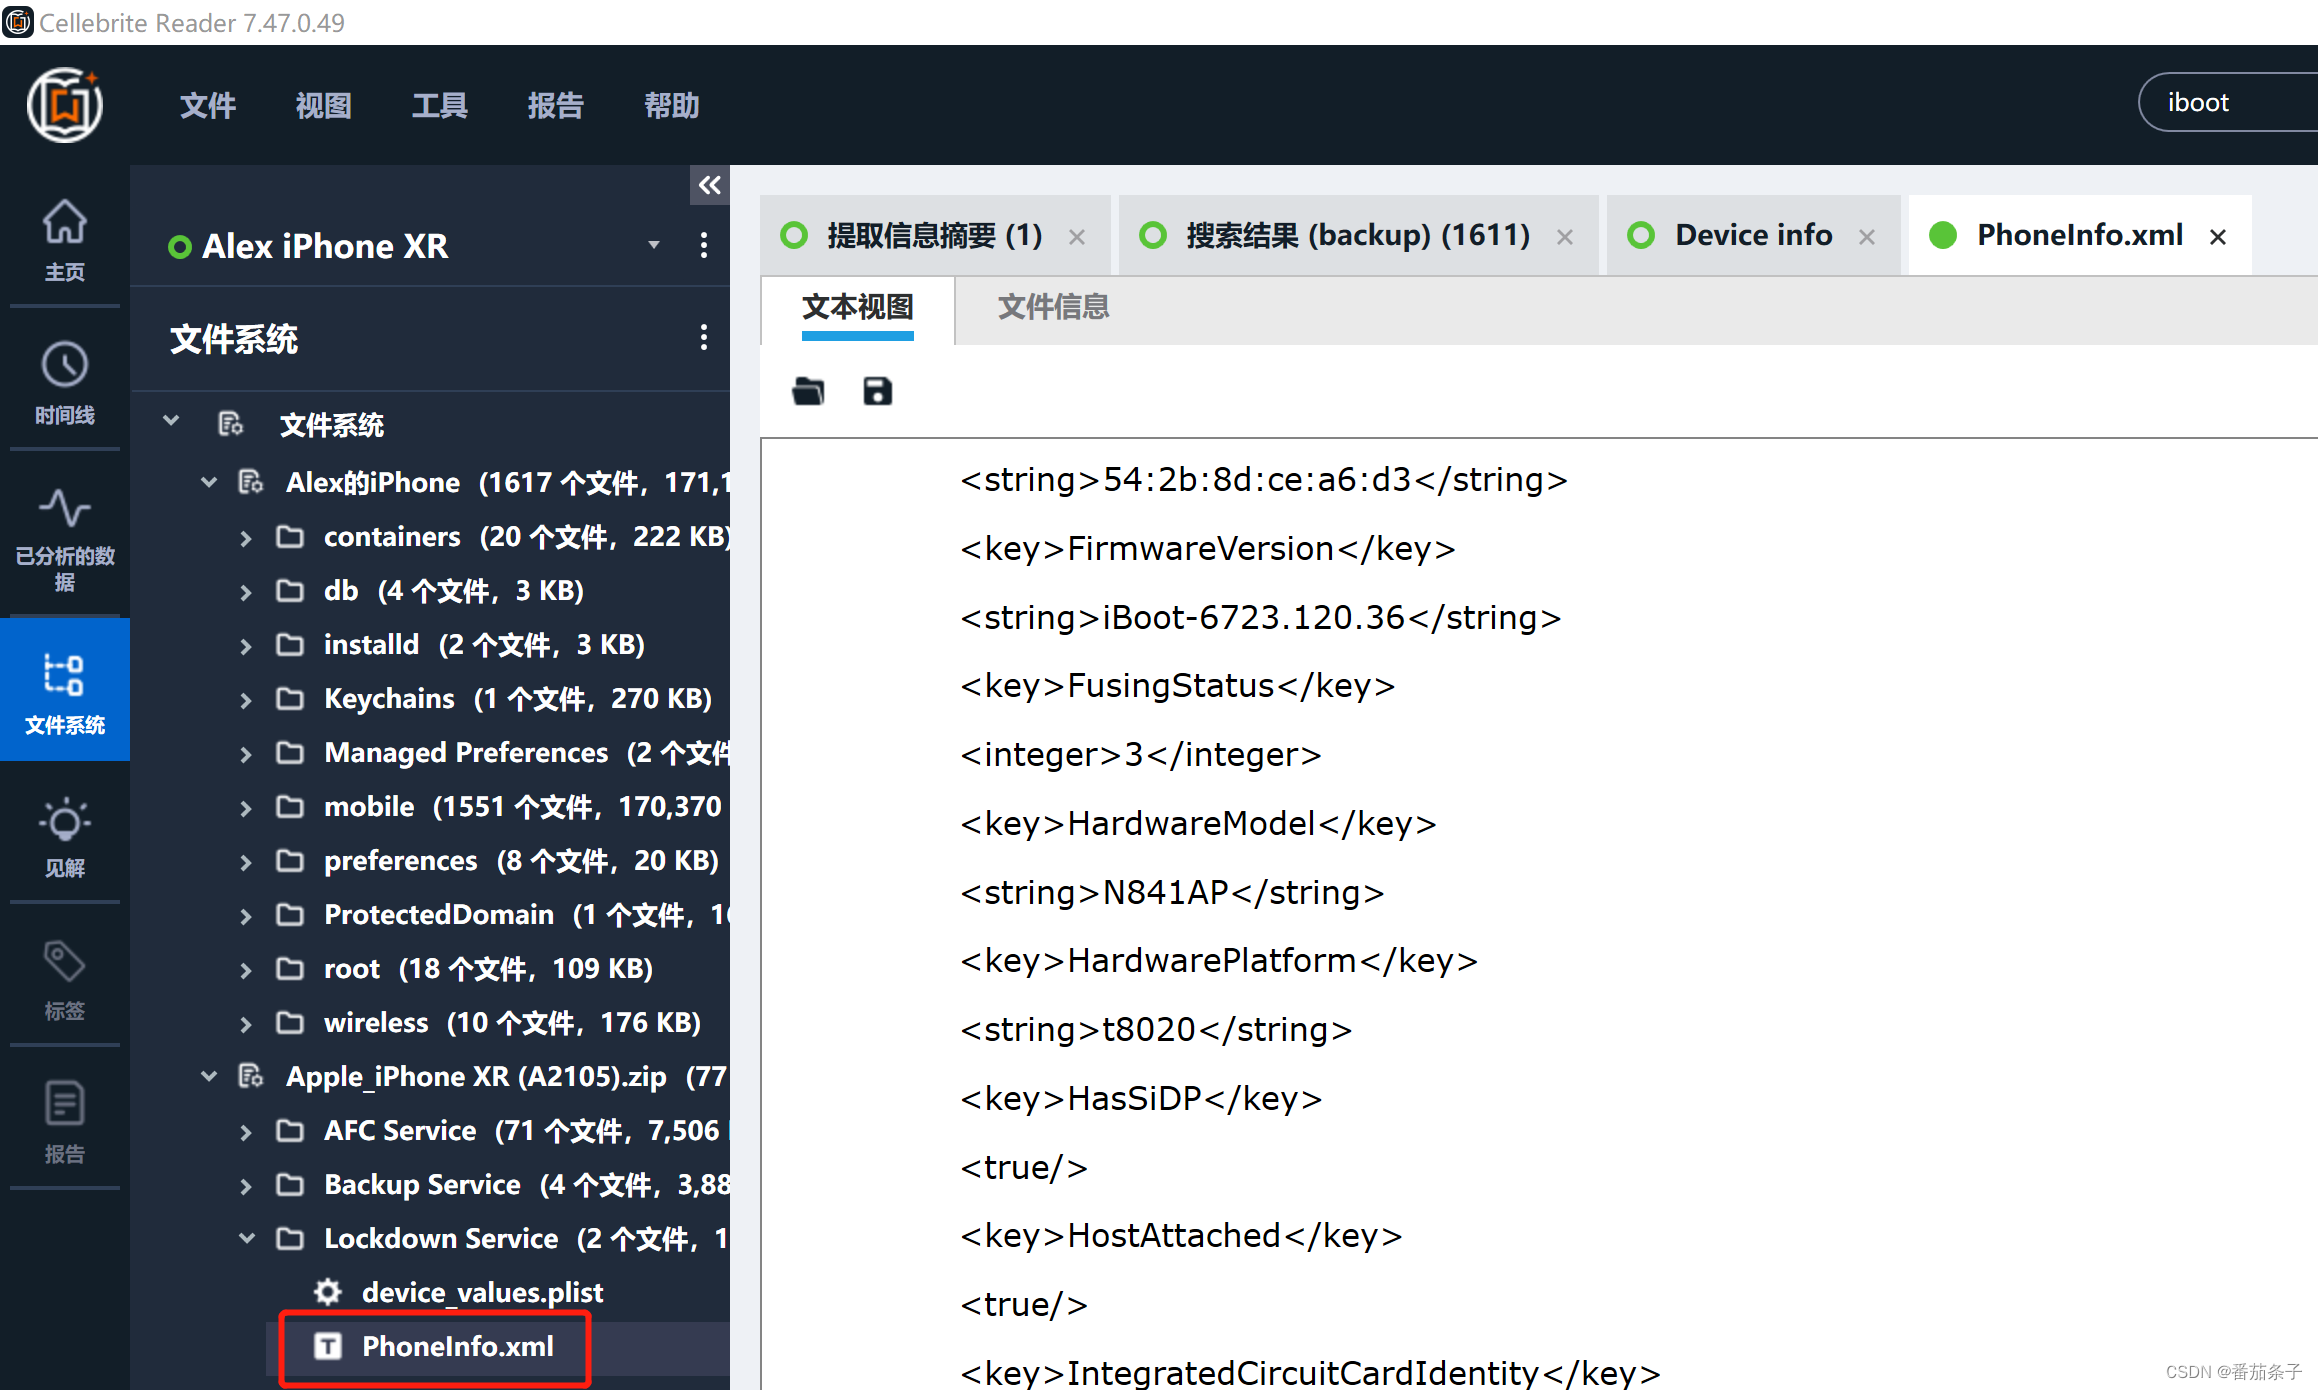Open the 报告 menu in top bar

click(555, 105)
